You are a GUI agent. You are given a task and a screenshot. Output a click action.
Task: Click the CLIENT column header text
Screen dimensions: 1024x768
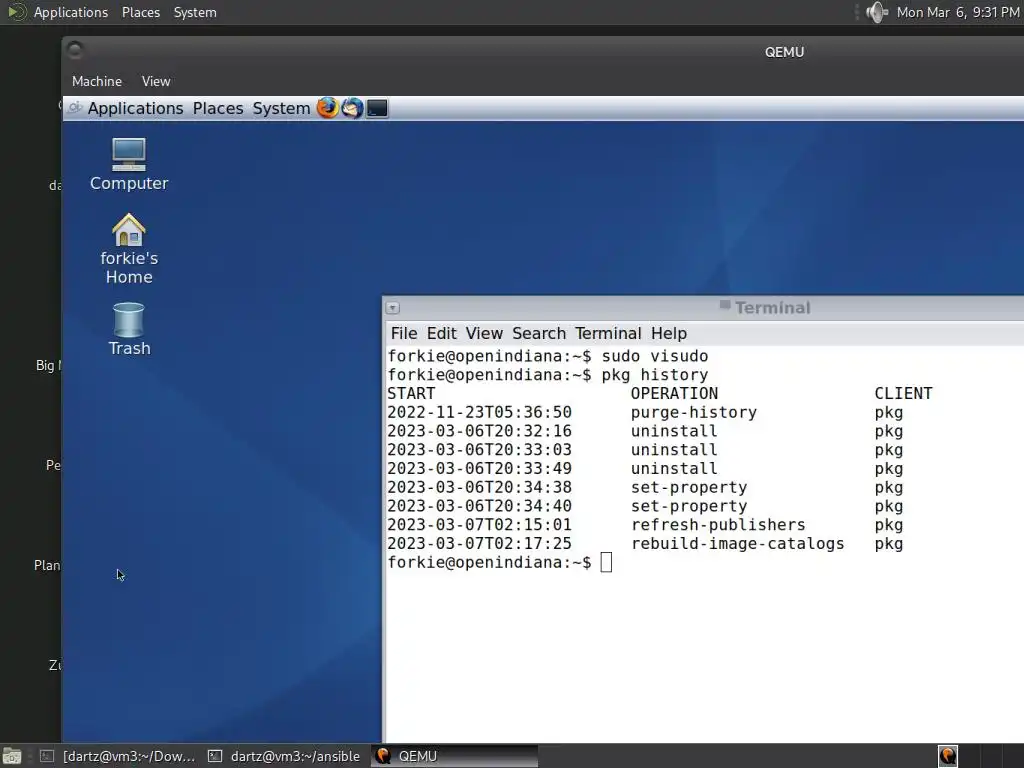pyautogui.click(x=903, y=394)
